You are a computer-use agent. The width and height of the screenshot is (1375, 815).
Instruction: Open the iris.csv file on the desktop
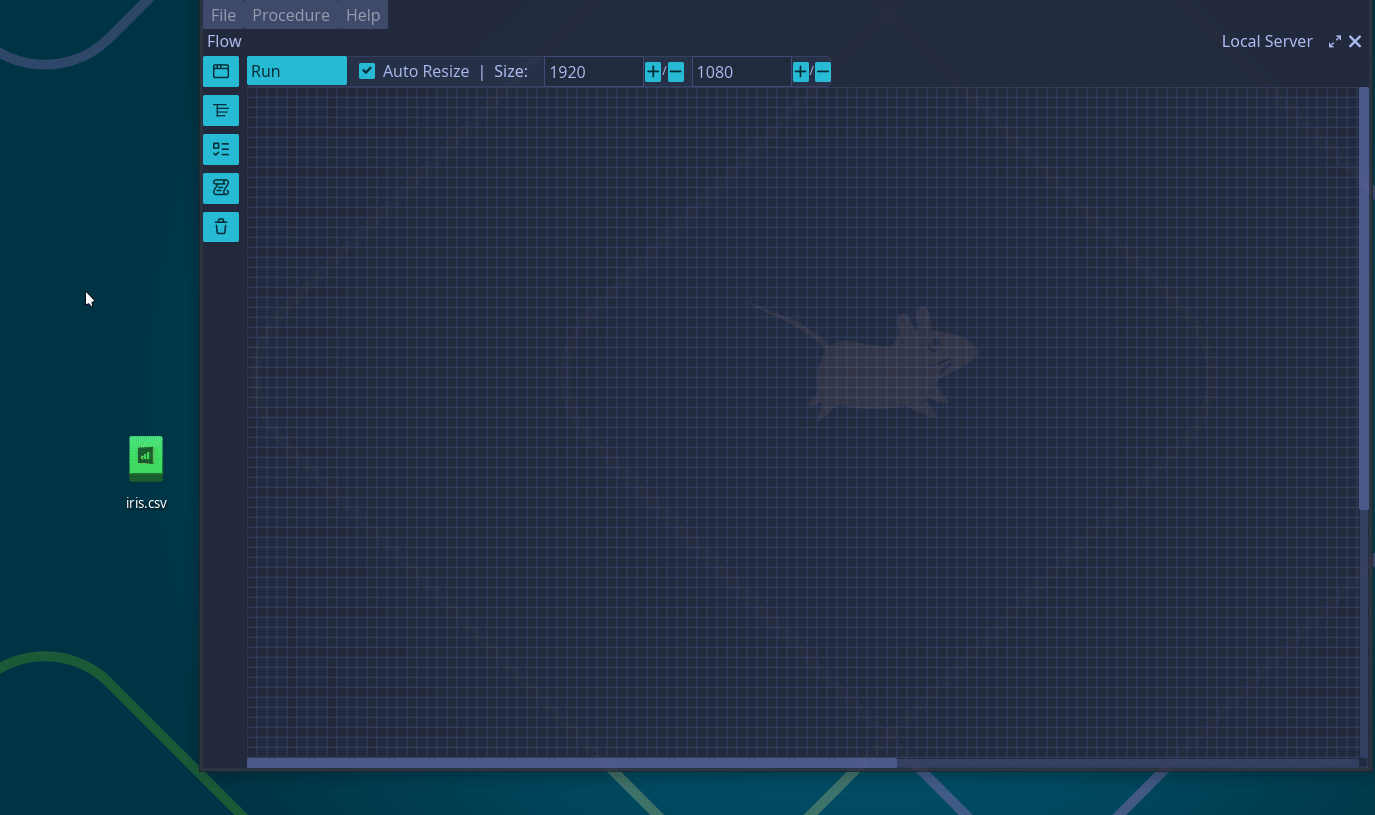click(146, 460)
